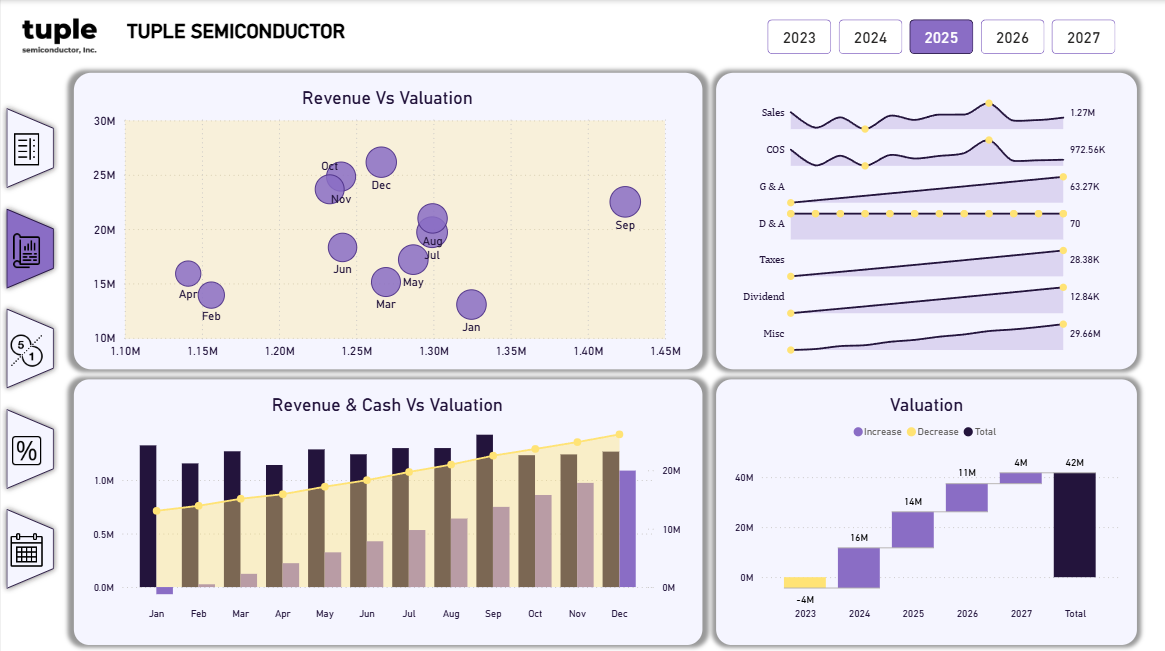Click the TUPLE SEMICONDUCTOR header title
1165x651 pixels.
coord(236,31)
